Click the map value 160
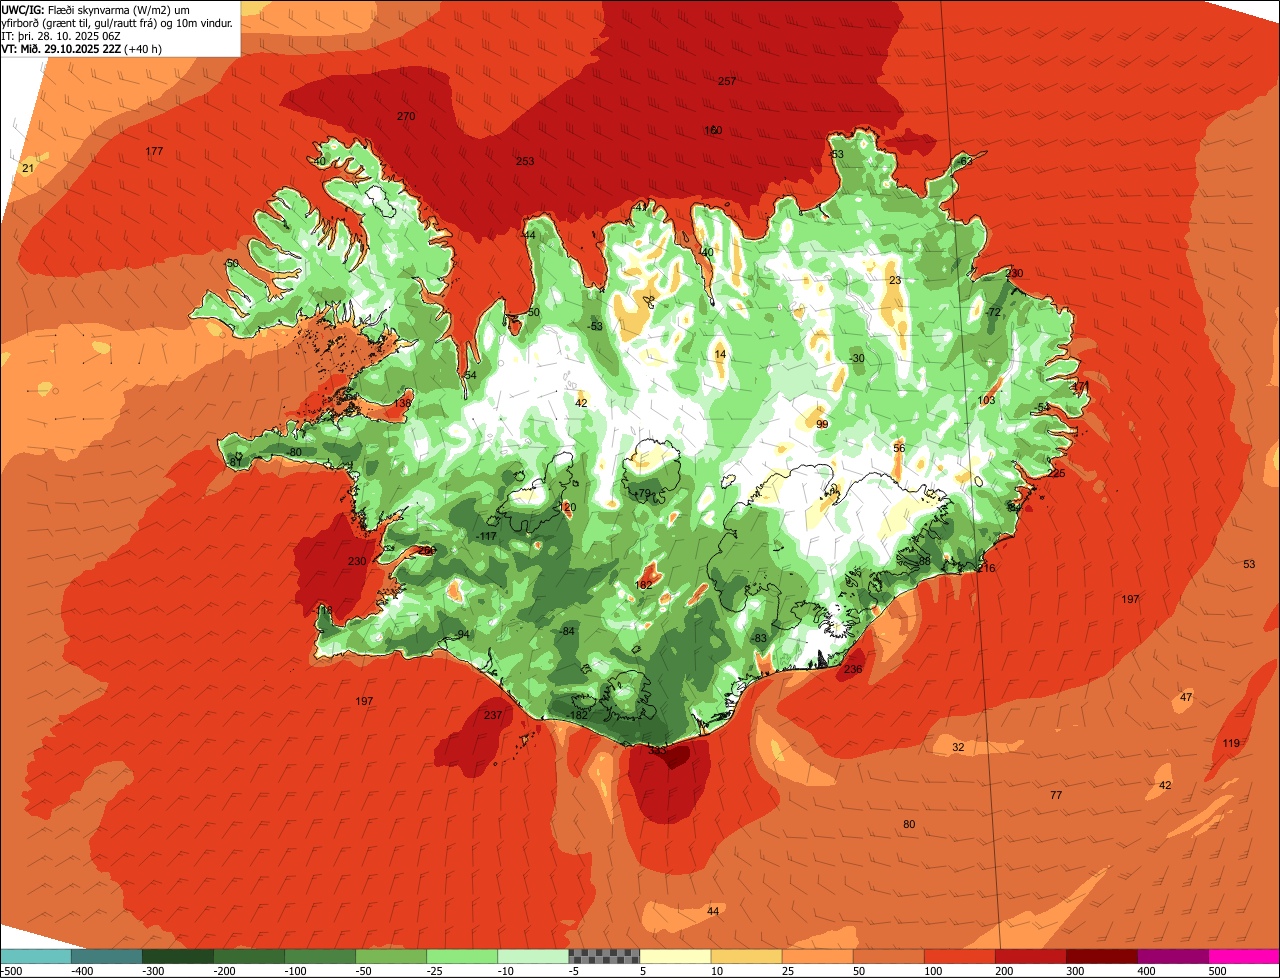This screenshot has height=978, width=1280. pyautogui.click(x=713, y=131)
